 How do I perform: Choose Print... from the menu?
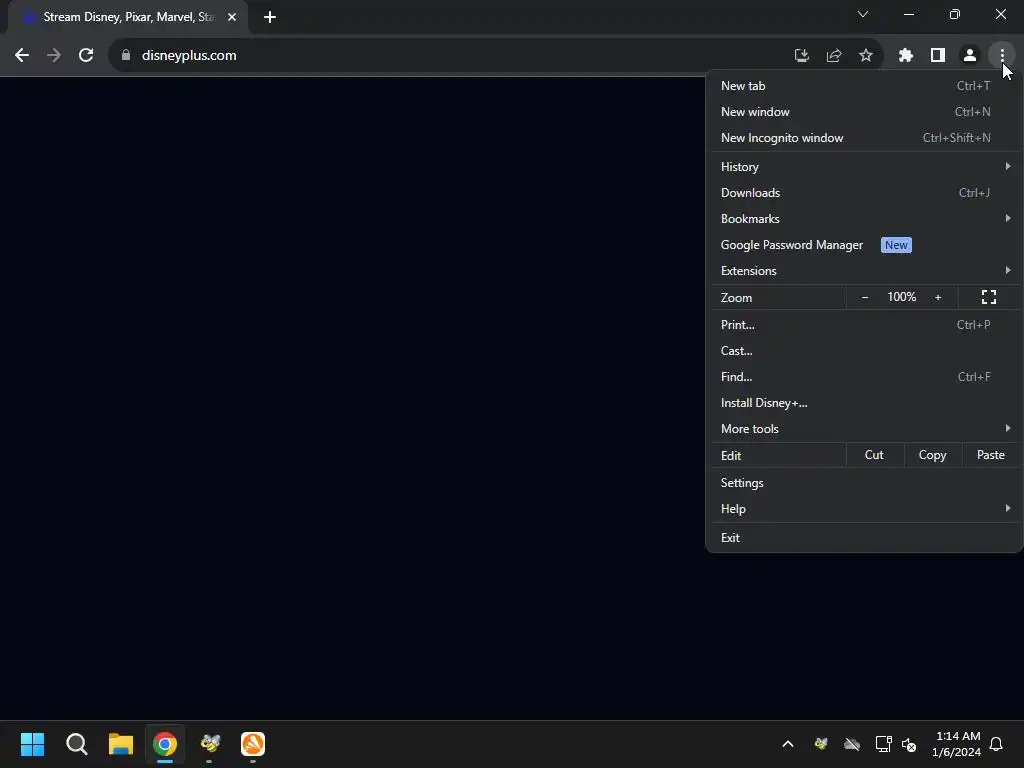coord(865,325)
